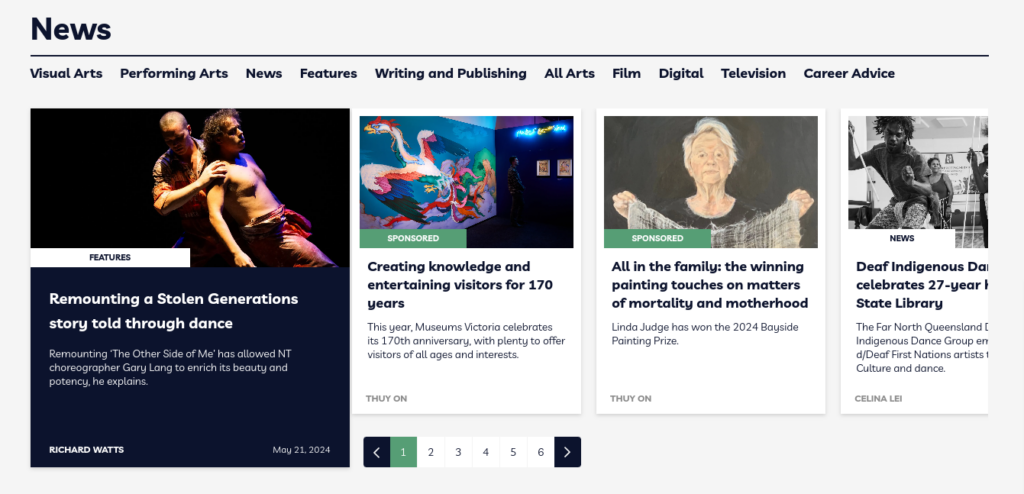
Task: Click the FEATURES tag on the dance story
Action: pyautogui.click(x=110, y=257)
